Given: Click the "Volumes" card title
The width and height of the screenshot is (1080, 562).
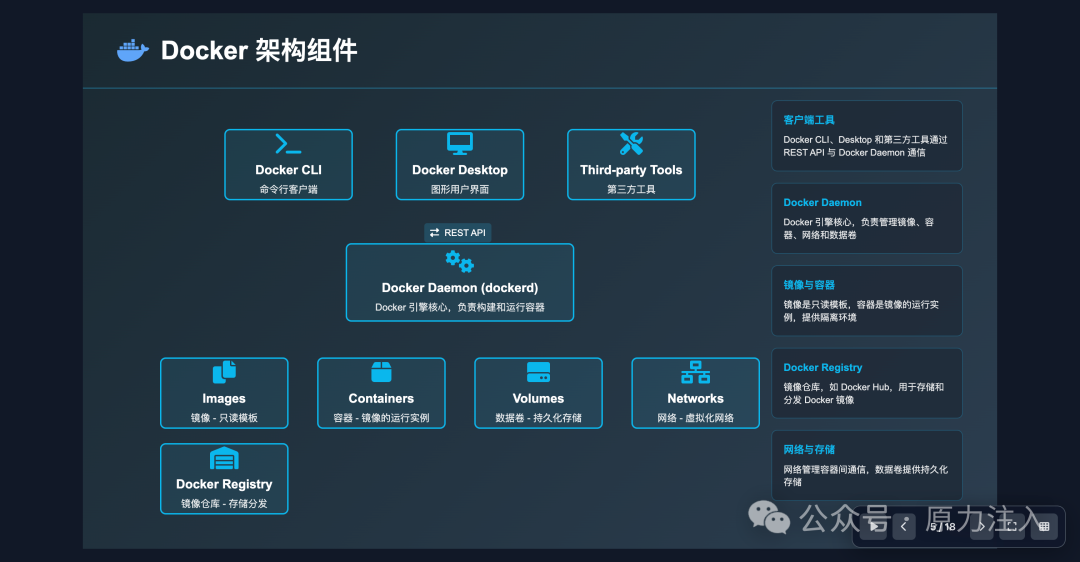Looking at the screenshot, I should tap(538, 399).
